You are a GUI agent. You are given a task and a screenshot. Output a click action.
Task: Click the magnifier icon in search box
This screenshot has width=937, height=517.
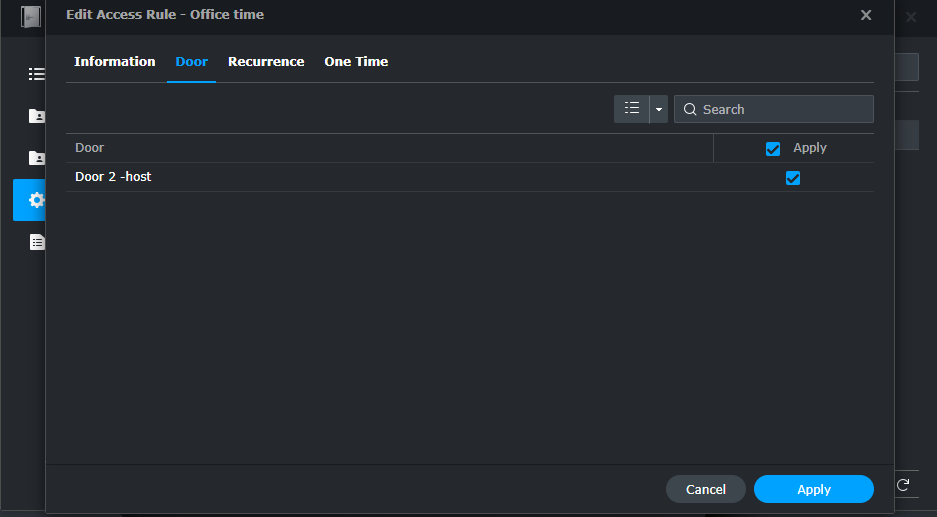click(690, 110)
